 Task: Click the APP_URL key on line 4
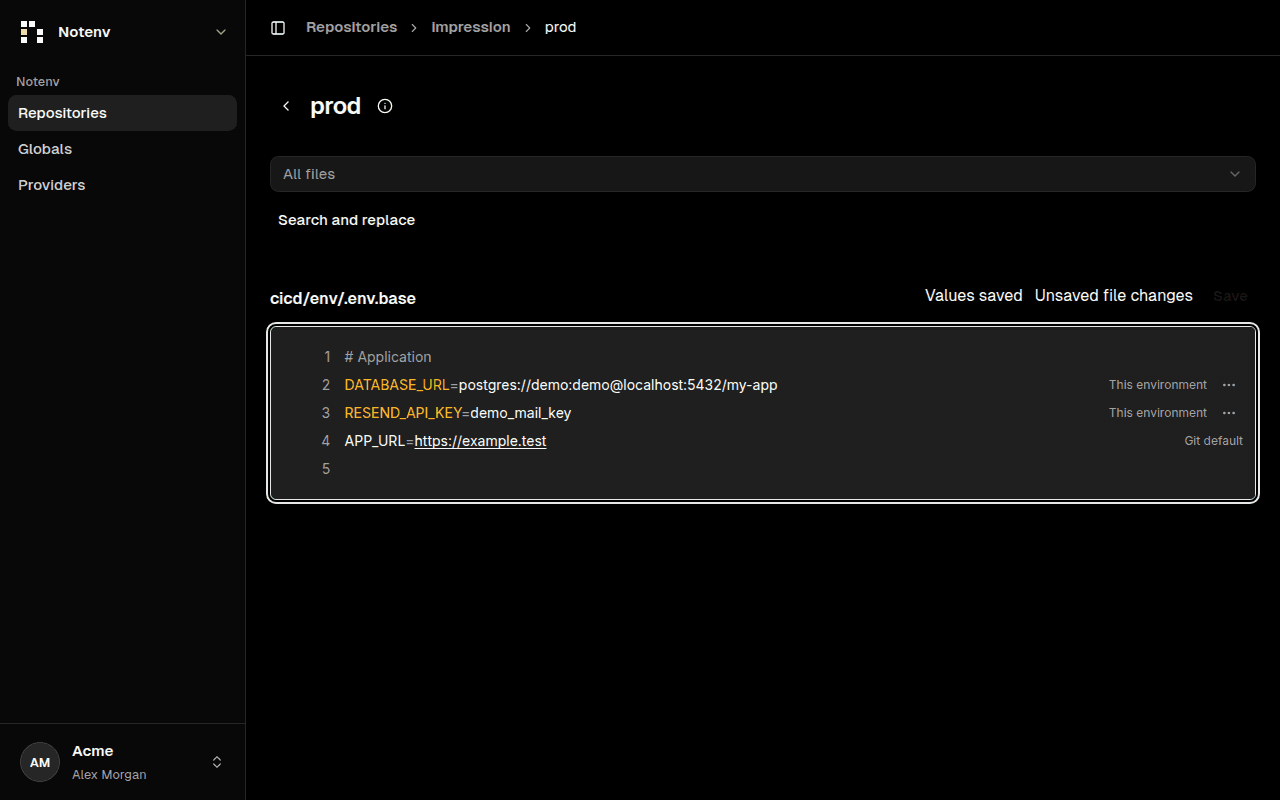[375, 441]
